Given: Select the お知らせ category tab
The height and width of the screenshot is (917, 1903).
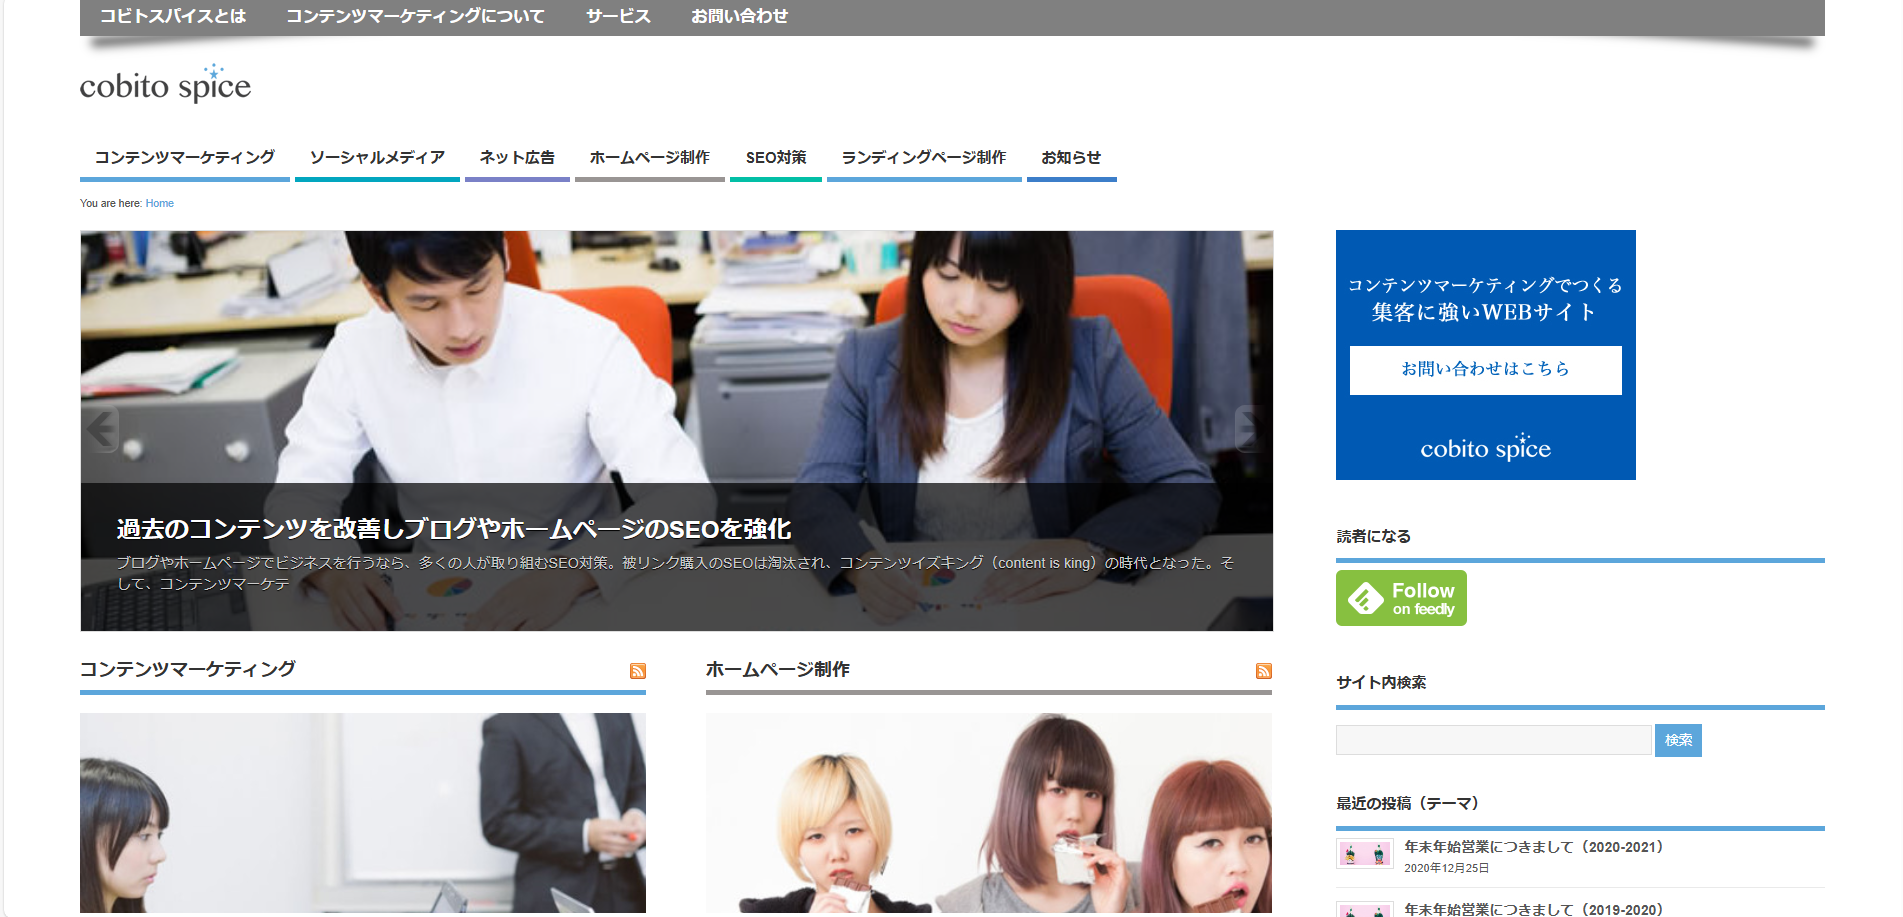Looking at the screenshot, I should (x=1071, y=158).
